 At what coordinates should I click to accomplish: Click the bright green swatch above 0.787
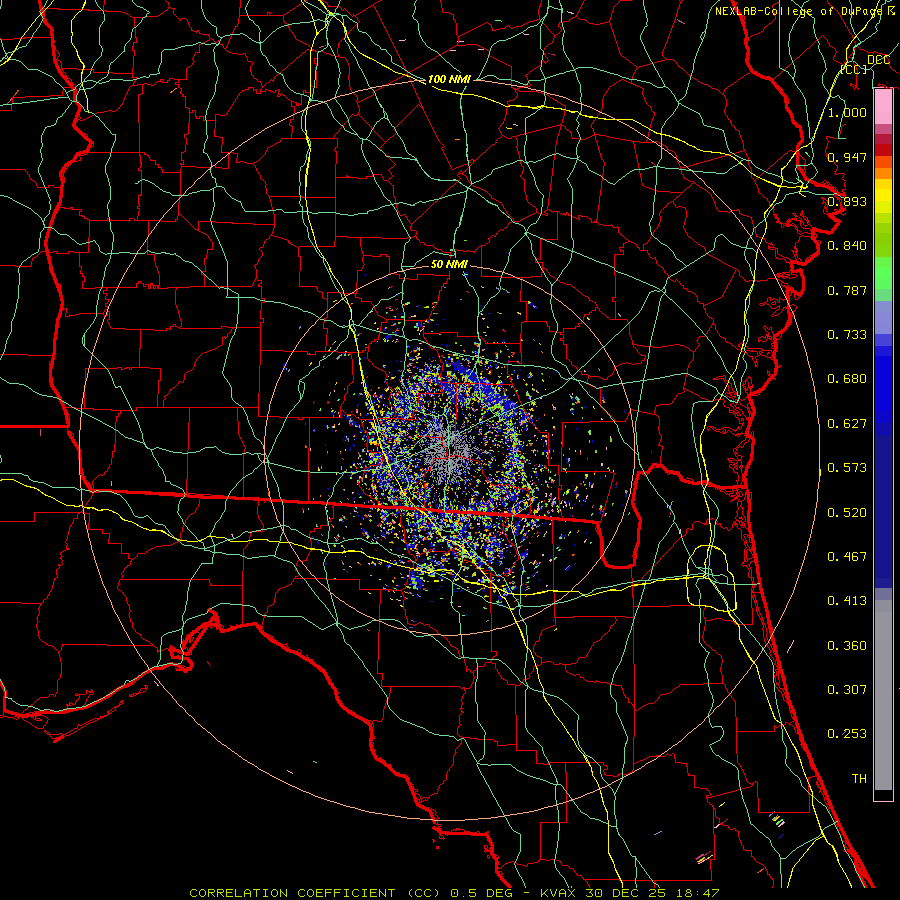883,273
